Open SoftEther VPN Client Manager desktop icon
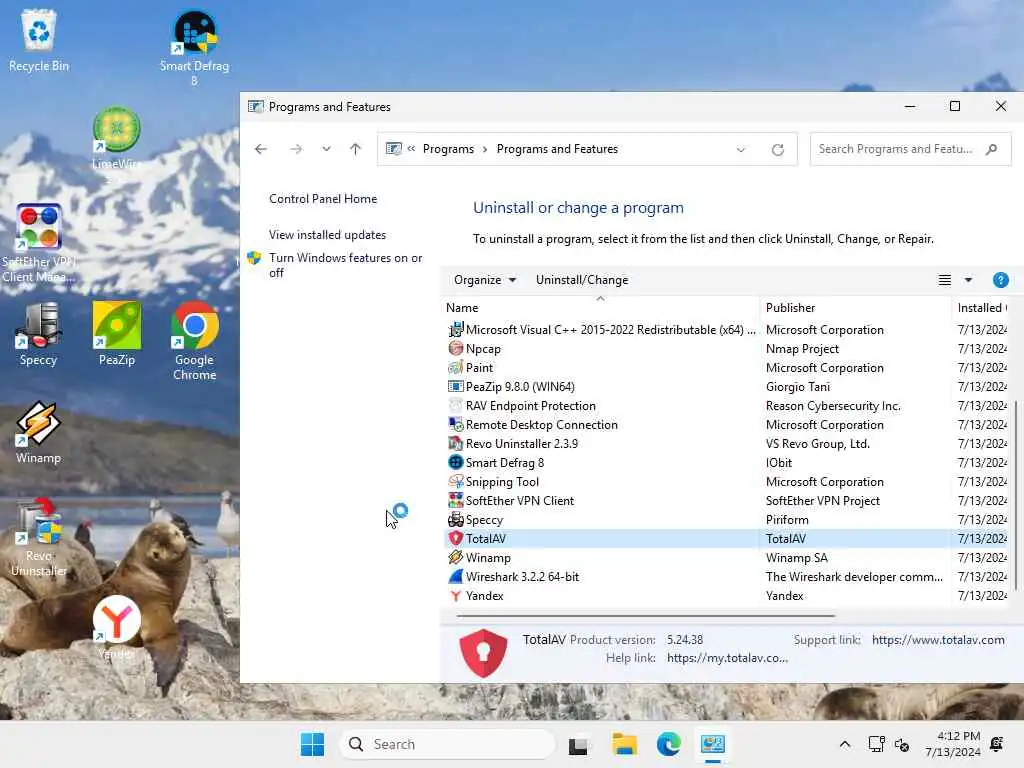 [x=39, y=243]
